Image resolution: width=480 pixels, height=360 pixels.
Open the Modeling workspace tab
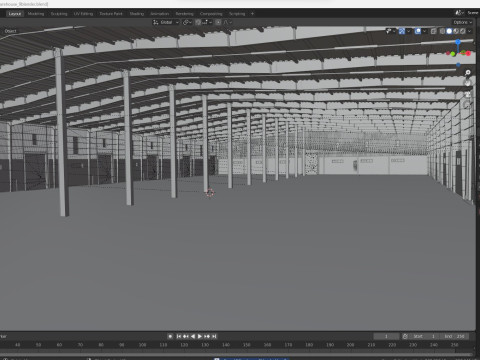36,14
